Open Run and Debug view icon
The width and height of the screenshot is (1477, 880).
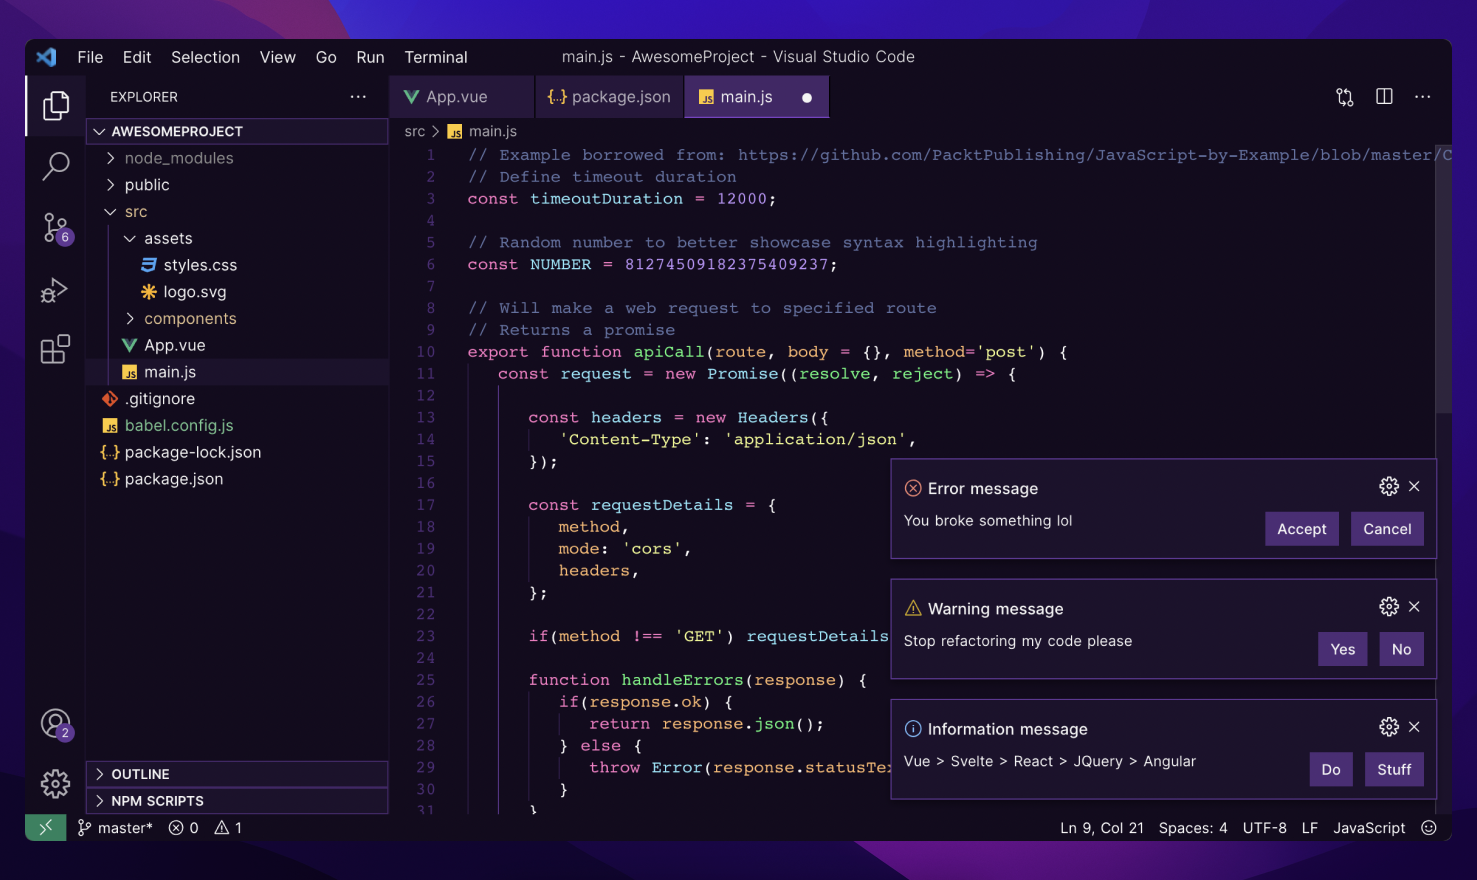[x=54, y=290]
